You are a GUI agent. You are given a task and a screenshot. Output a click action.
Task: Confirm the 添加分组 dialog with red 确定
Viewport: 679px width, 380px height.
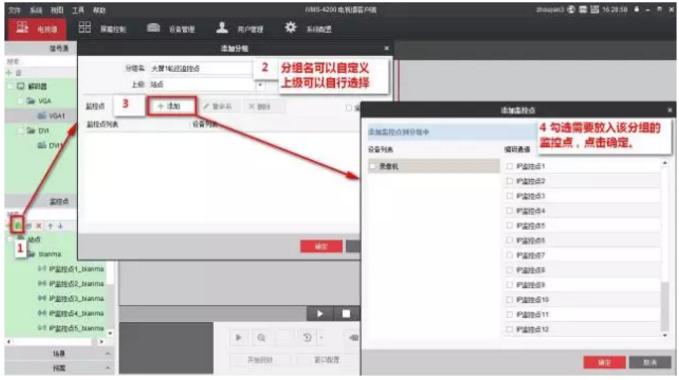pyautogui.click(x=321, y=246)
